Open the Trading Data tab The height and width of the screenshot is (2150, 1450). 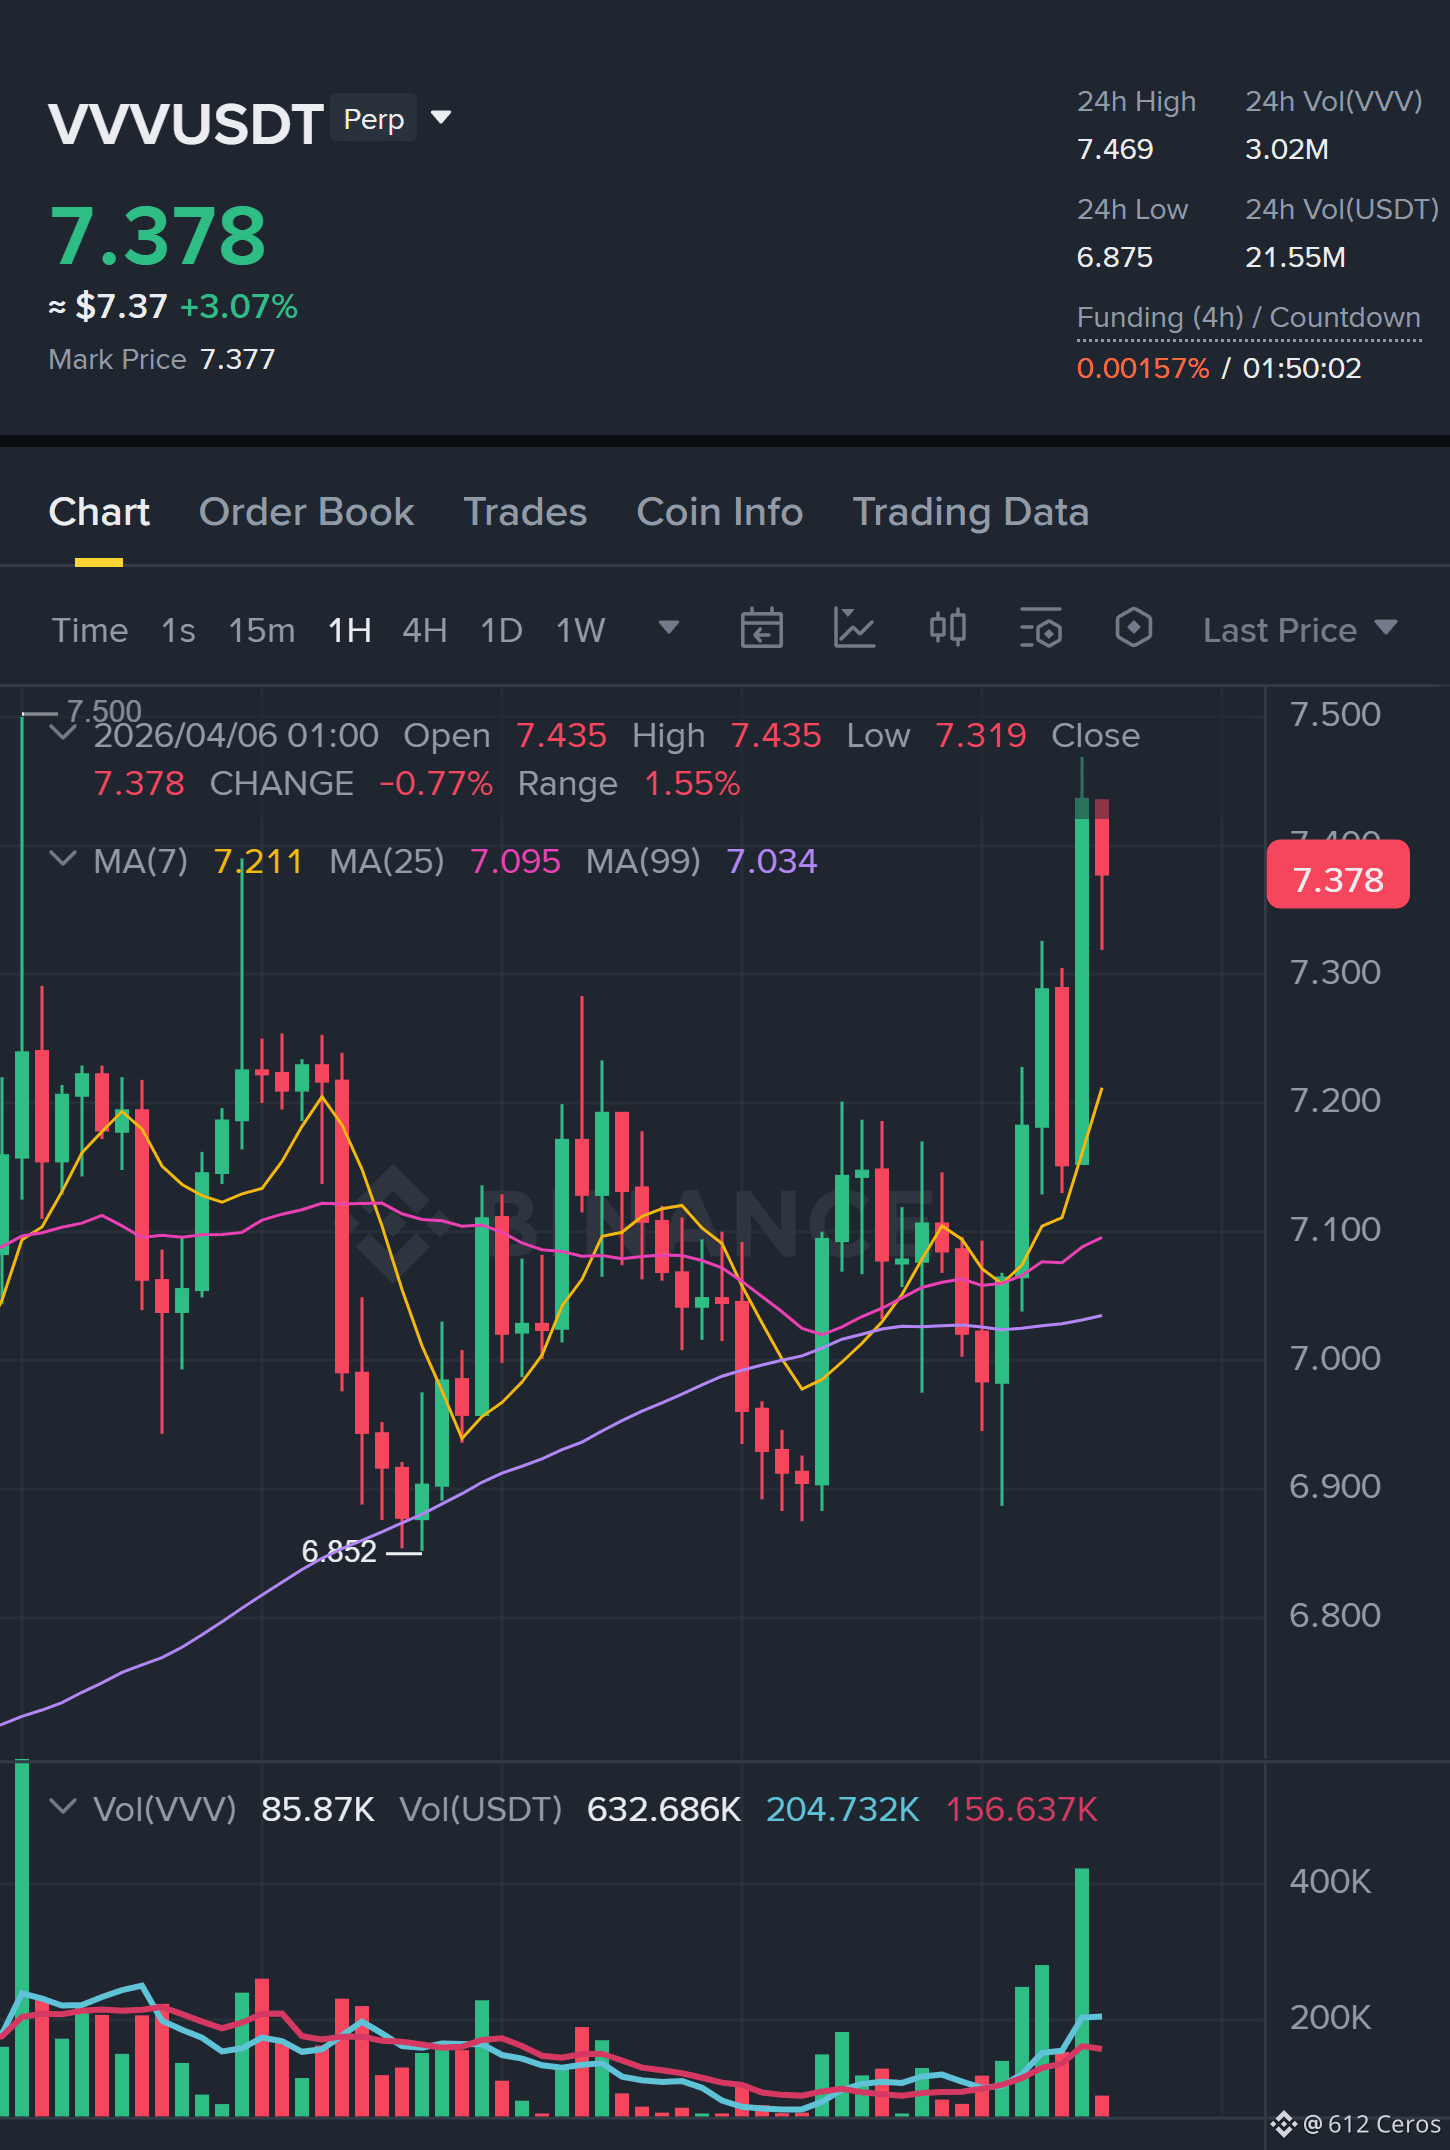970,512
